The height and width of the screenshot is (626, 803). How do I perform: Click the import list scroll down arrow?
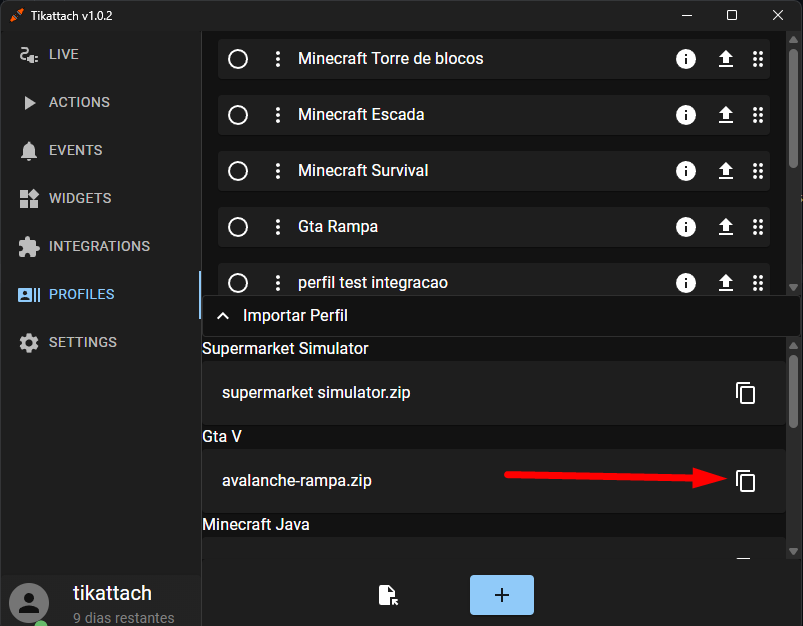[x=794, y=552]
